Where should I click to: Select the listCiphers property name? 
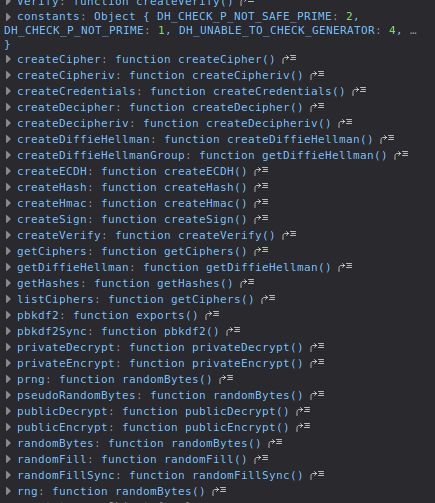[55, 299]
